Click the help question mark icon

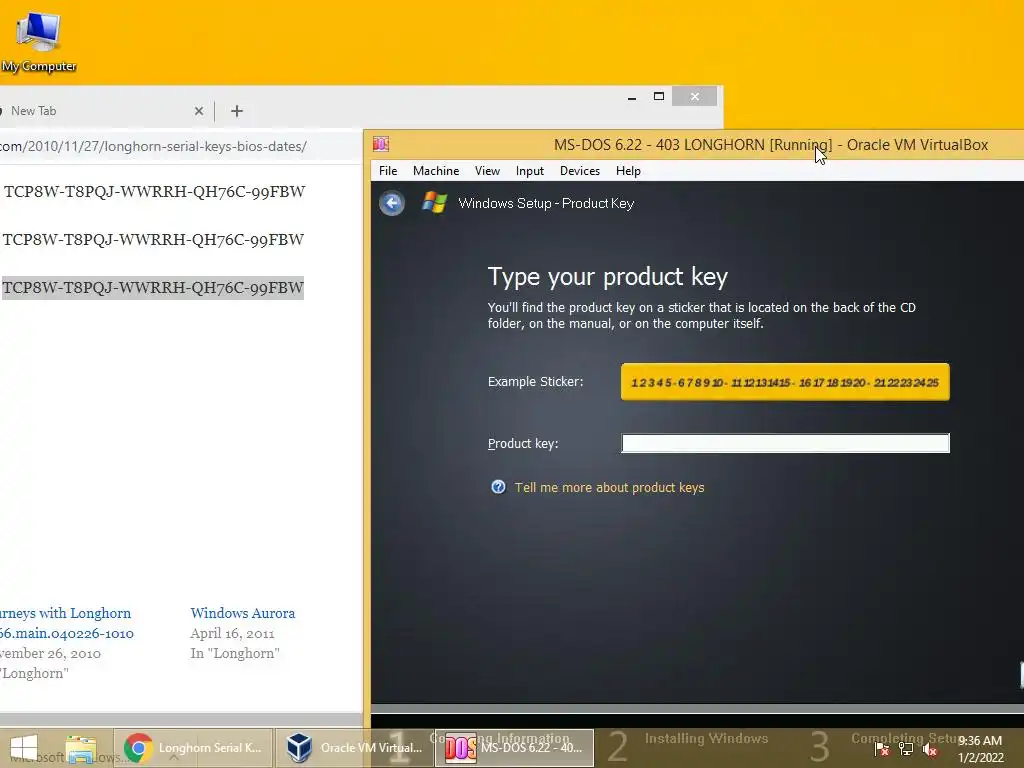[x=498, y=487]
